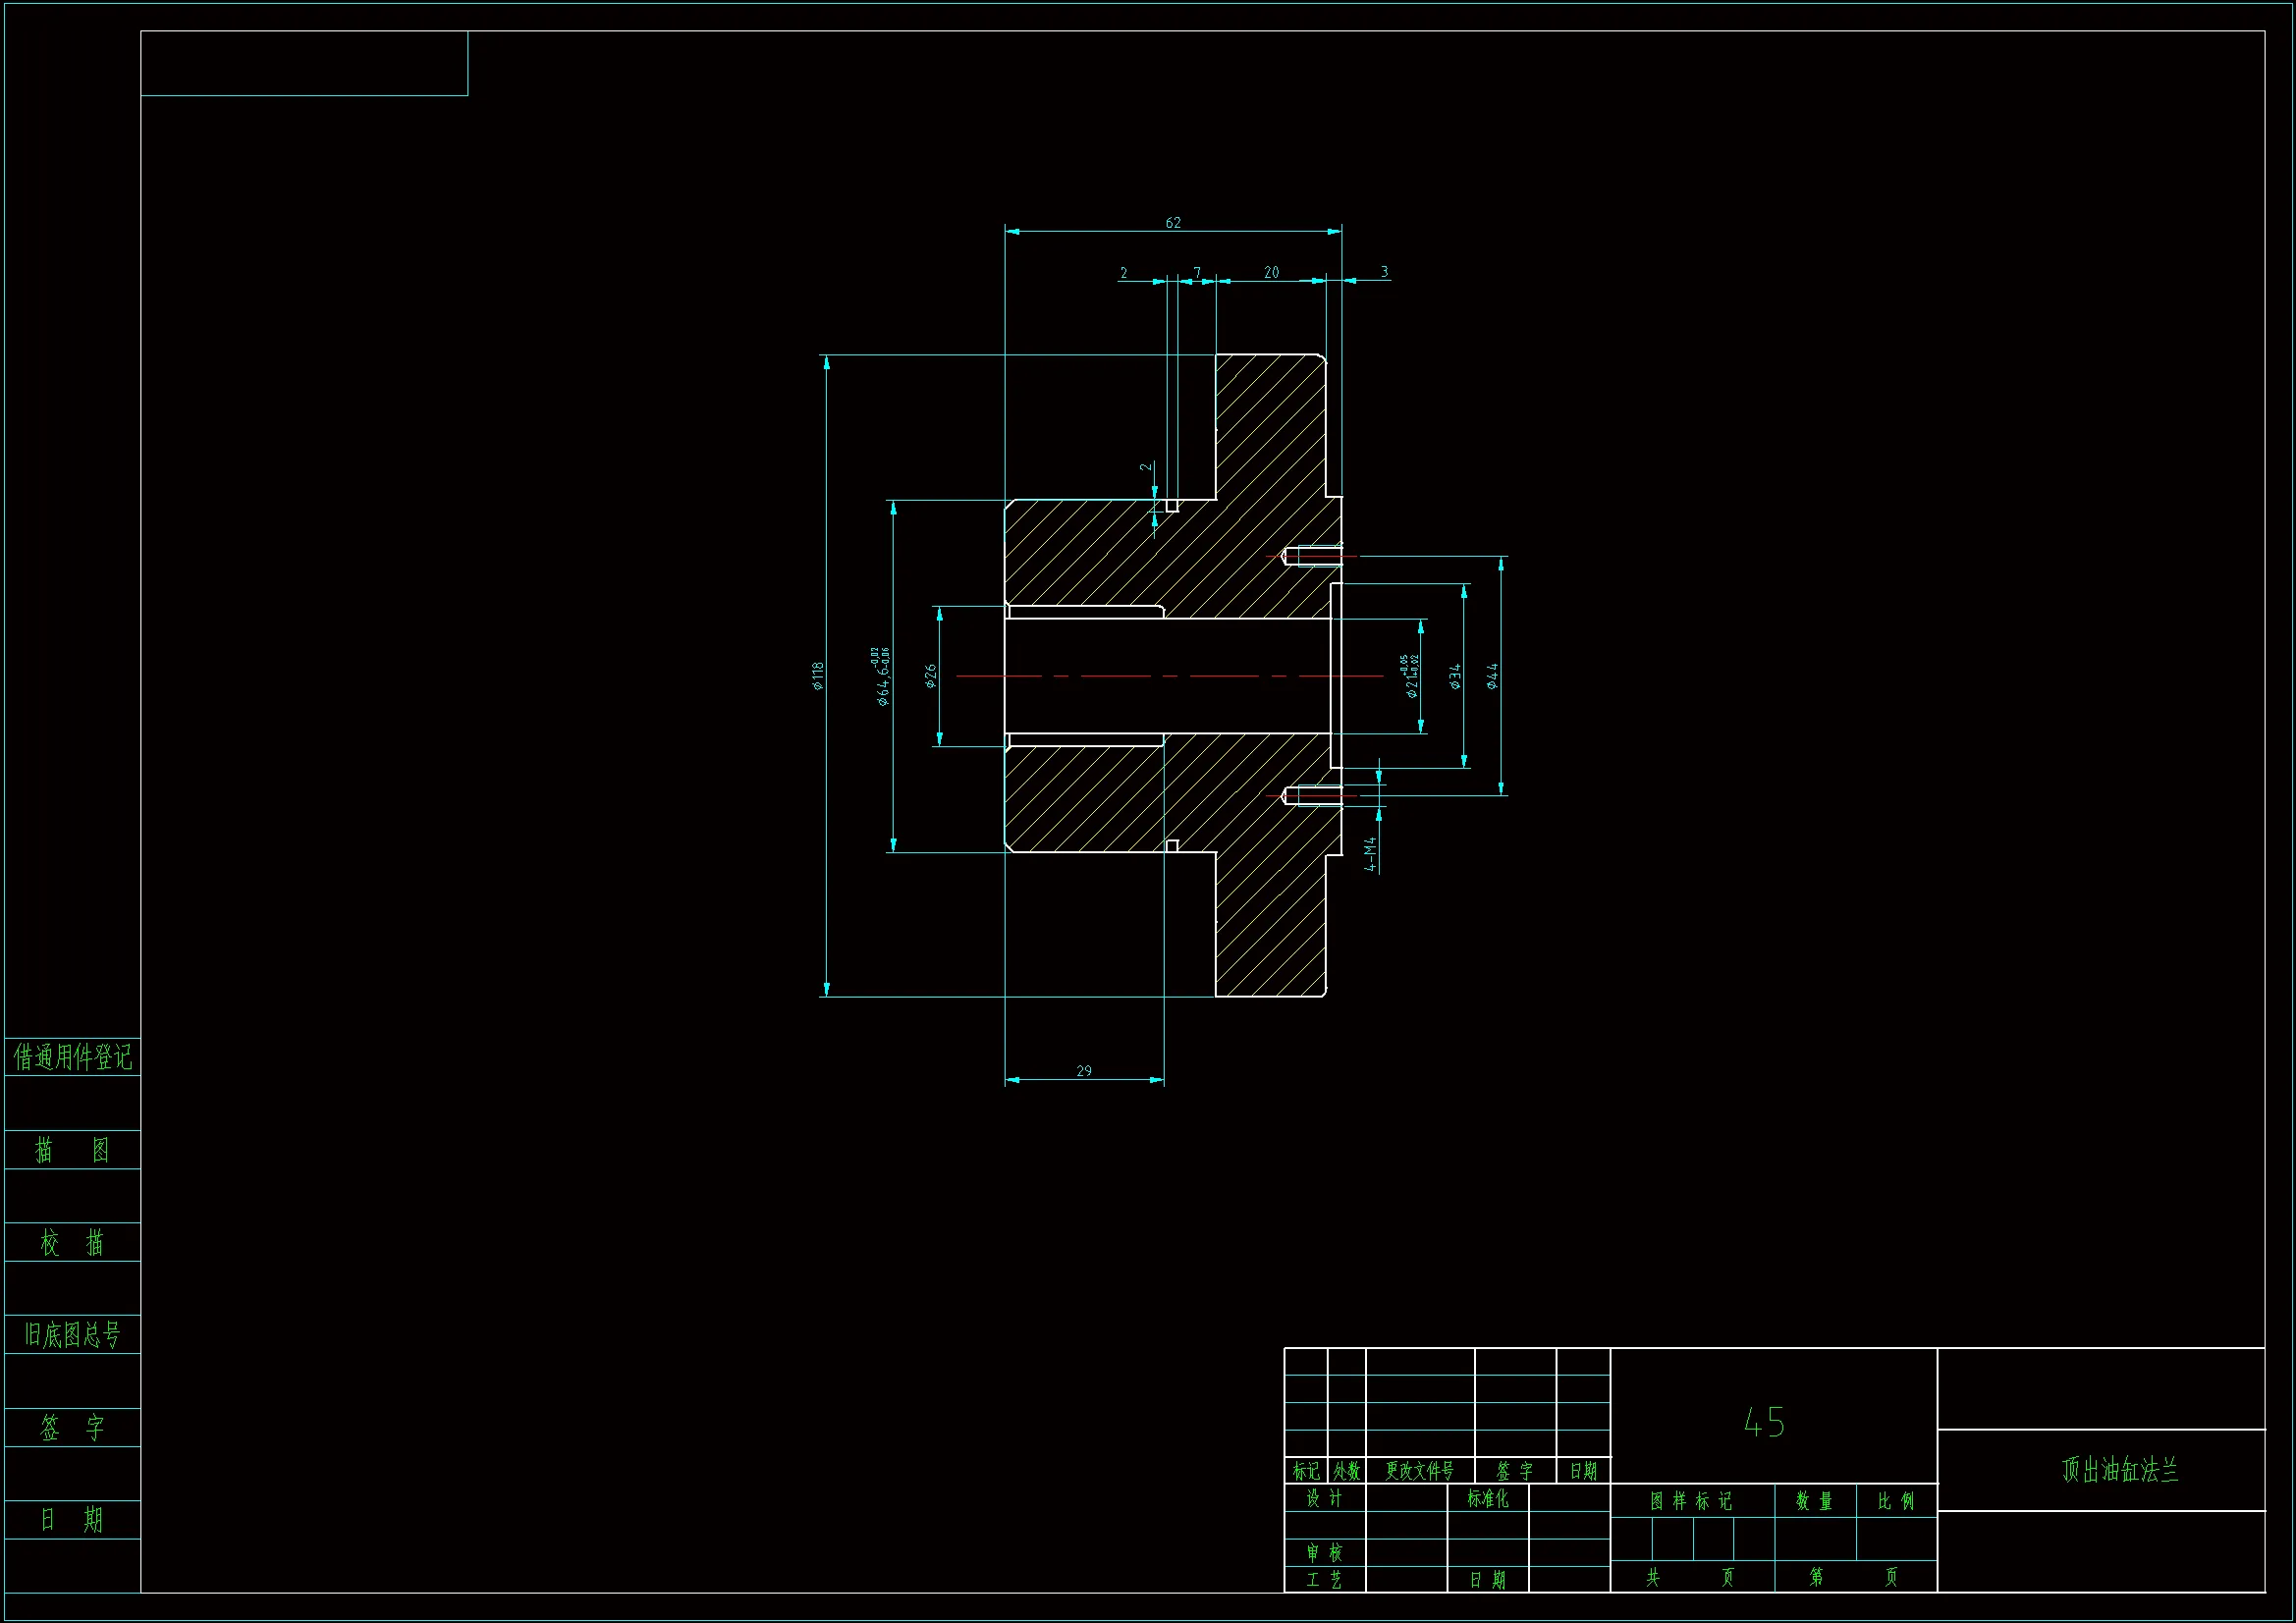
Task: Select the 设计 cell in title block
Action: (1324, 1498)
